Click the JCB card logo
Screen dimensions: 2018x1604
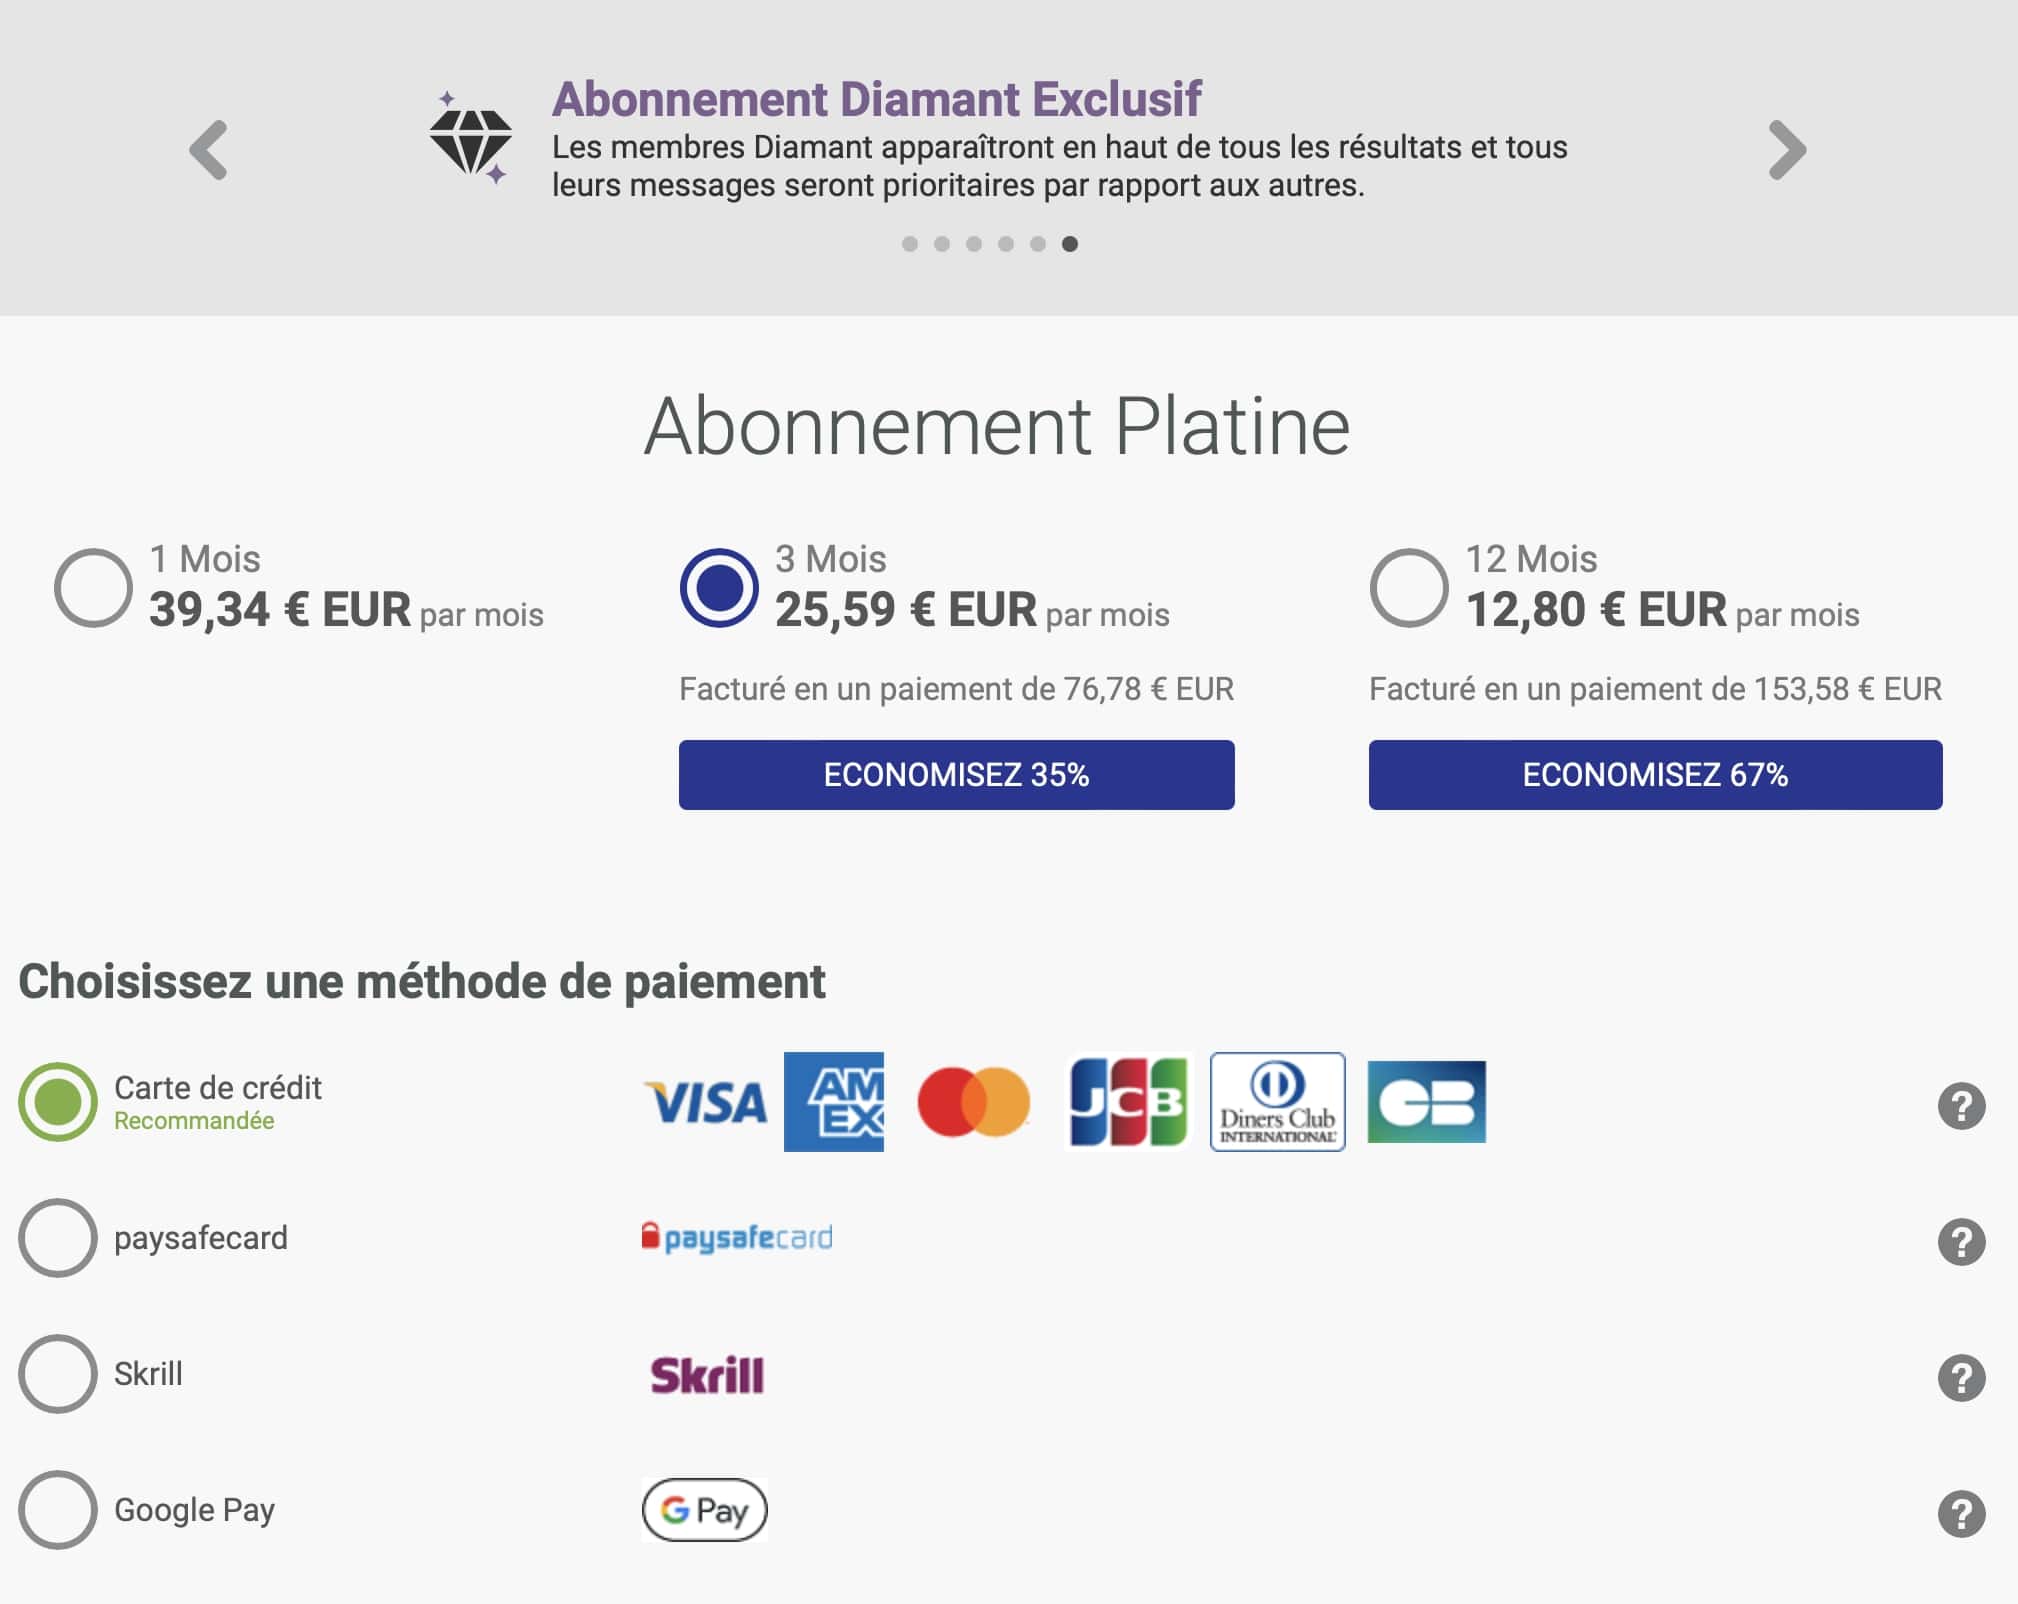[1128, 1102]
